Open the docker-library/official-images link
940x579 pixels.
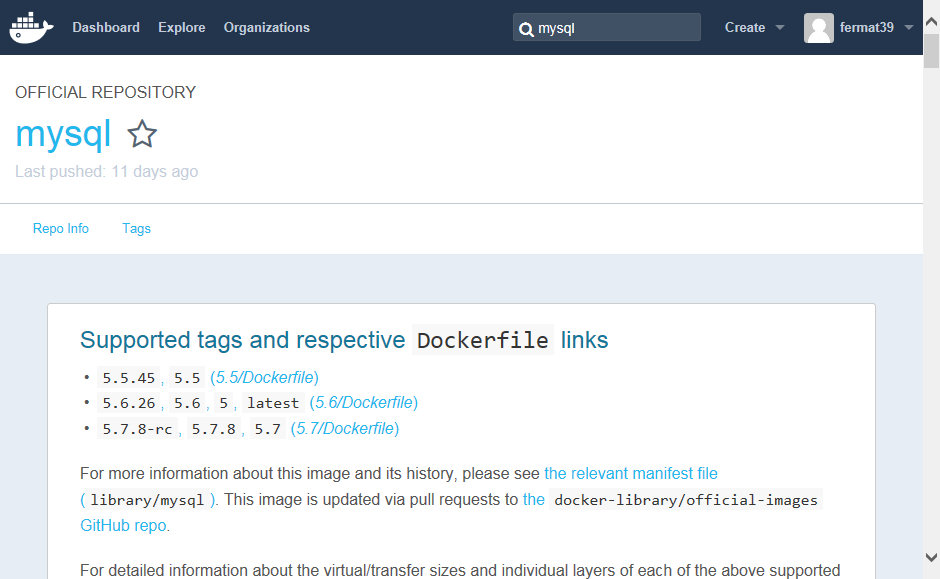(x=686, y=500)
